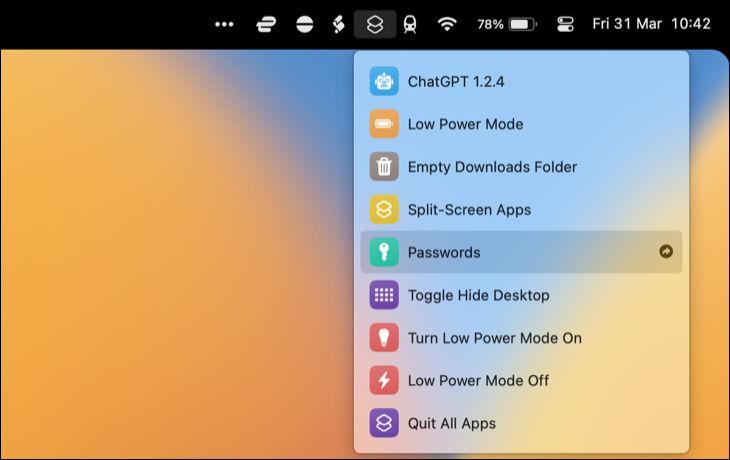Select the Passwords shortcut
Screen dimensions: 730x460
pos(521,252)
